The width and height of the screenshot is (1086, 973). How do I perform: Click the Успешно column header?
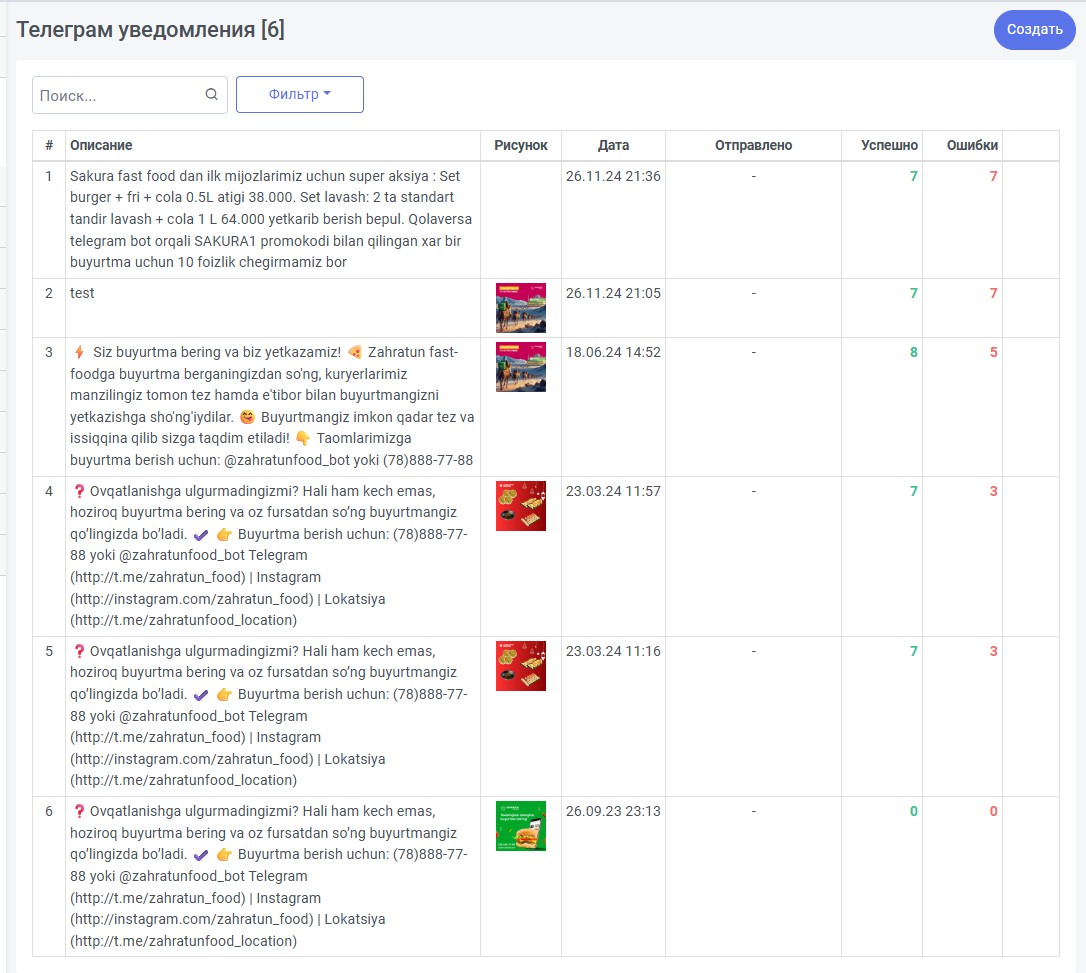(x=889, y=145)
